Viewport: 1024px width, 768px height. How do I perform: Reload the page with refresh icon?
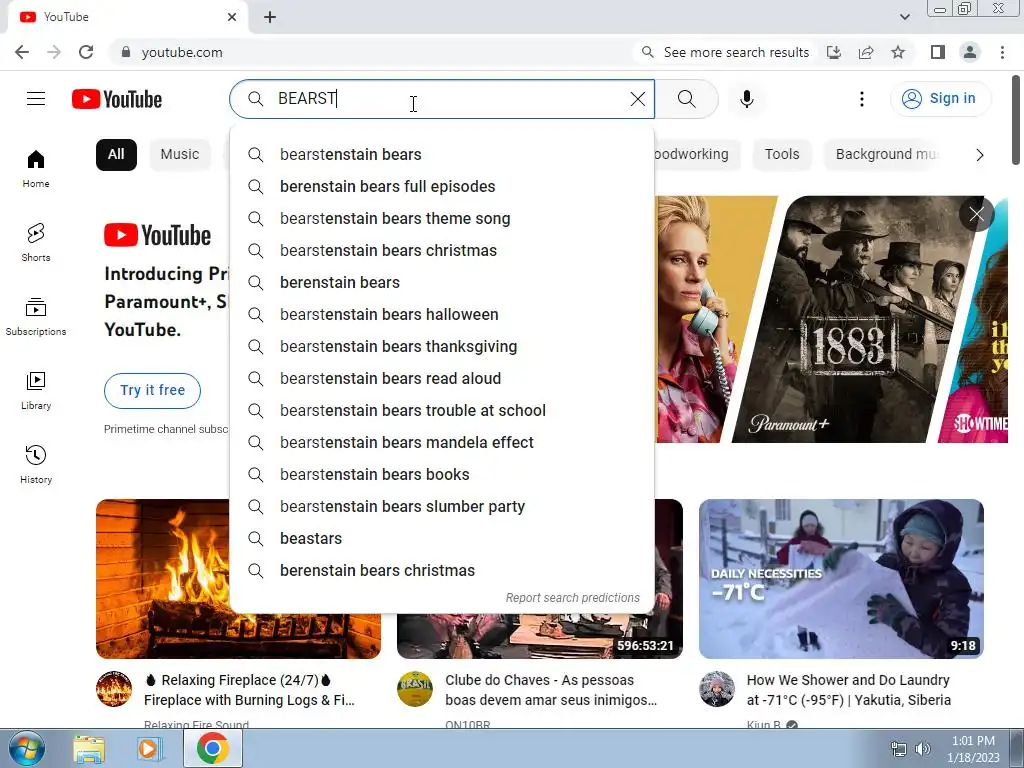pos(86,52)
